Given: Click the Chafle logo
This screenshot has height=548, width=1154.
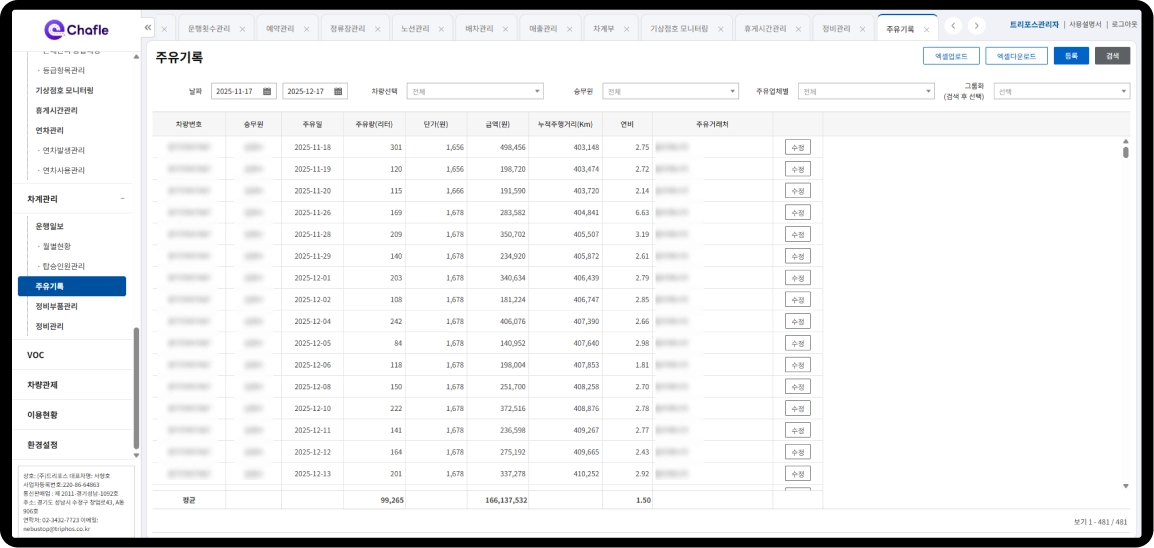Looking at the screenshot, I should click(76, 29).
